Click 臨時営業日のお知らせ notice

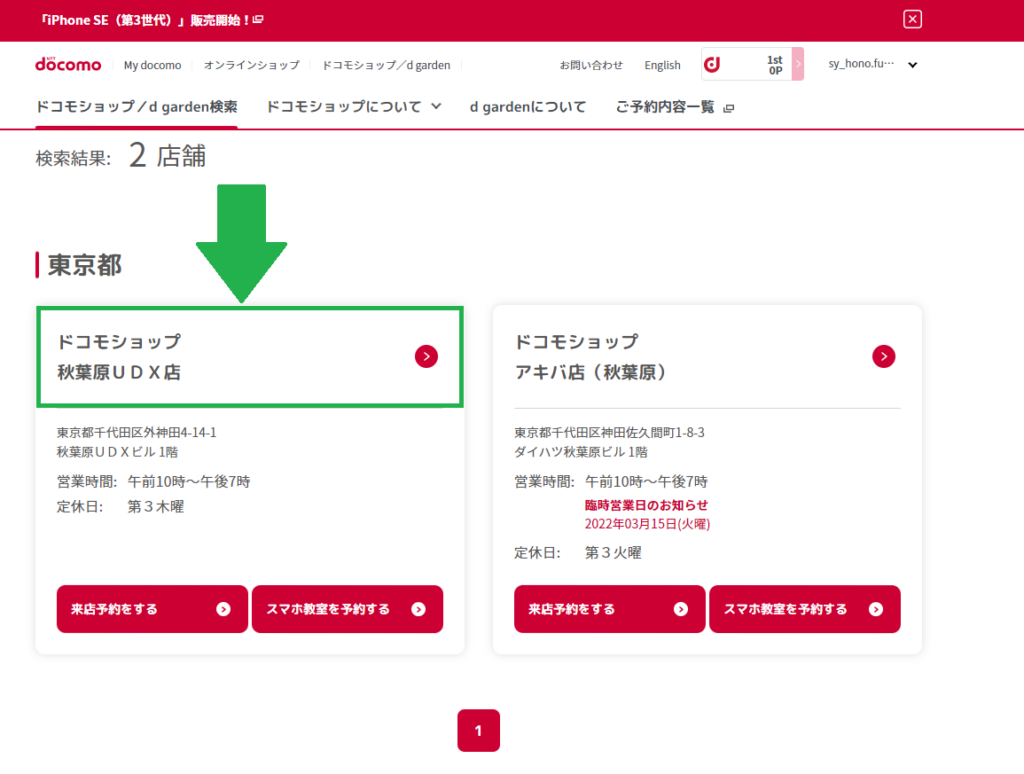tap(646, 505)
